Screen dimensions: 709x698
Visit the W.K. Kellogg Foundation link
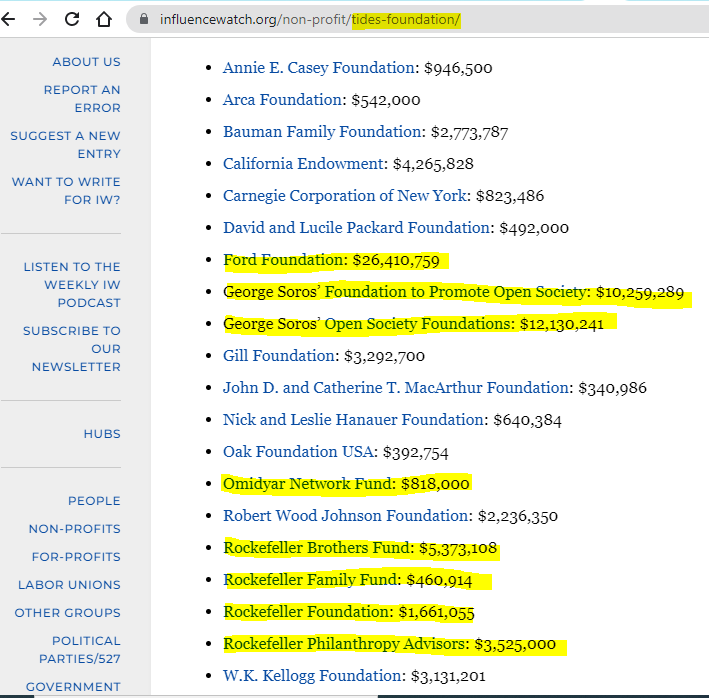(312, 676)
